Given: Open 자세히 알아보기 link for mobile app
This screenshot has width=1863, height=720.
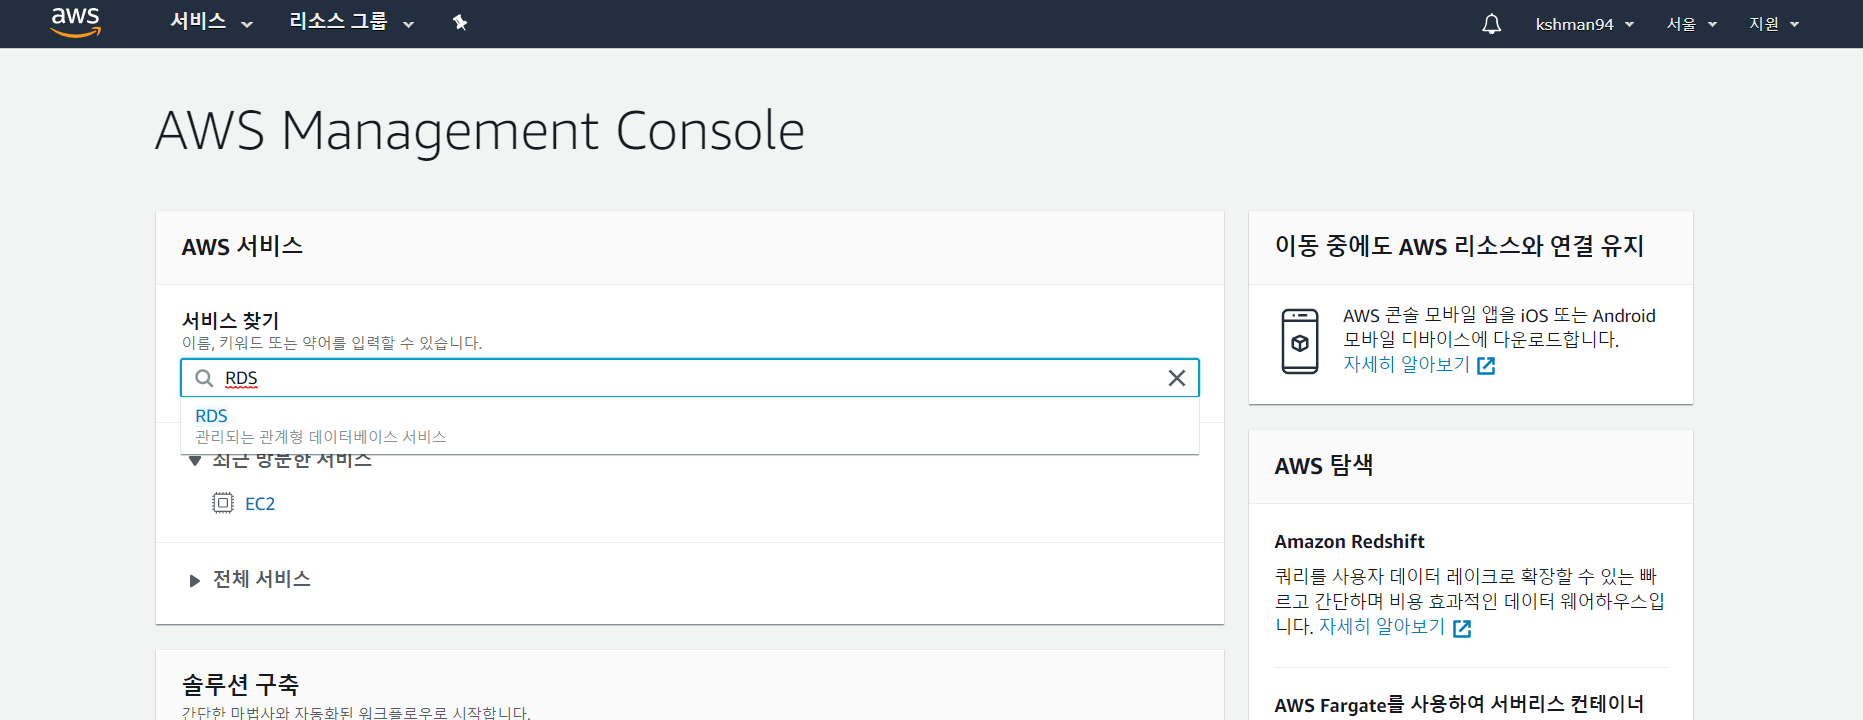Looking at the screenshot, I should coord(1406,364).
